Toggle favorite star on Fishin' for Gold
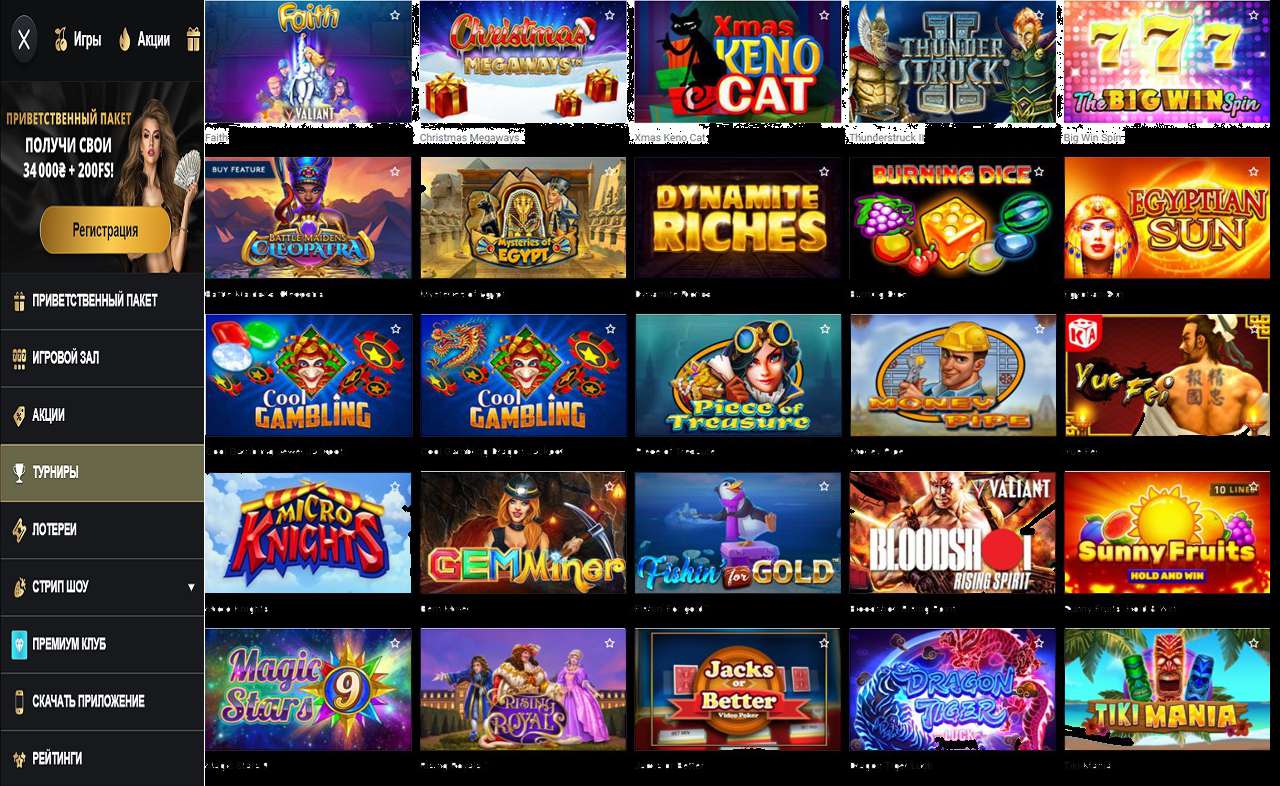Viewport: 1280px width, 786px height. tap(824, 486)
